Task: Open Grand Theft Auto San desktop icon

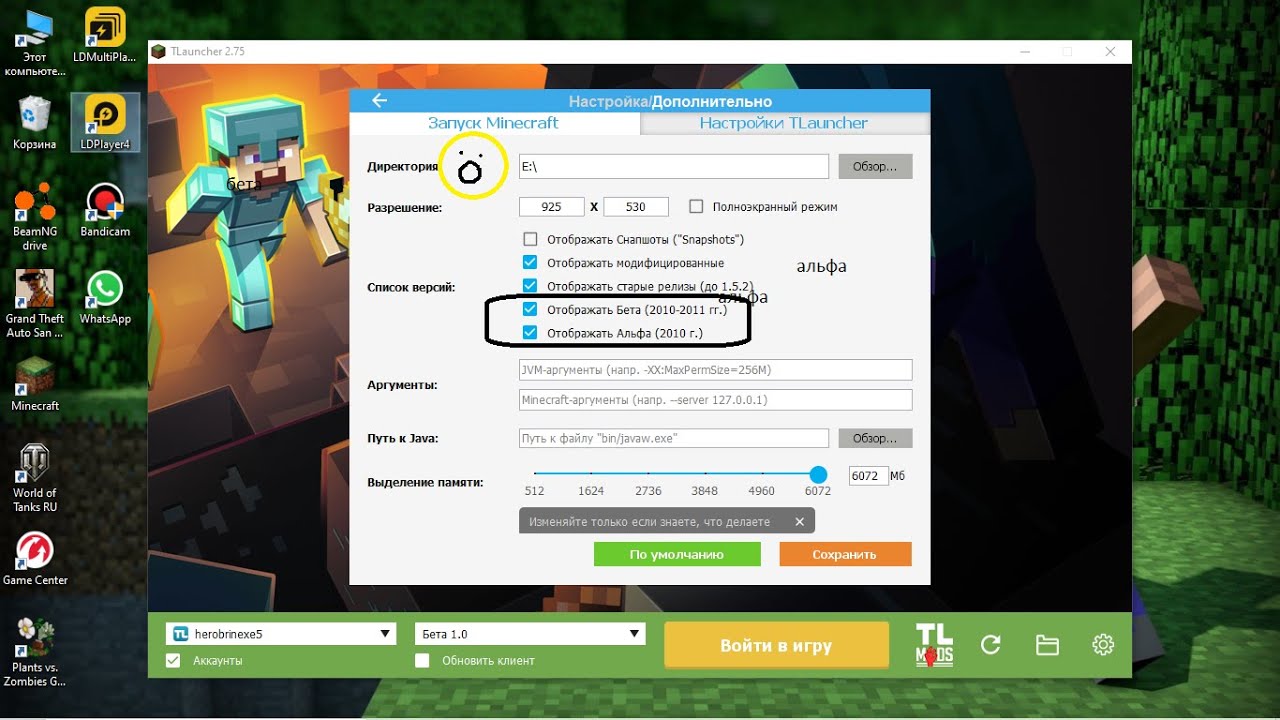Action: tap(35, 304)
